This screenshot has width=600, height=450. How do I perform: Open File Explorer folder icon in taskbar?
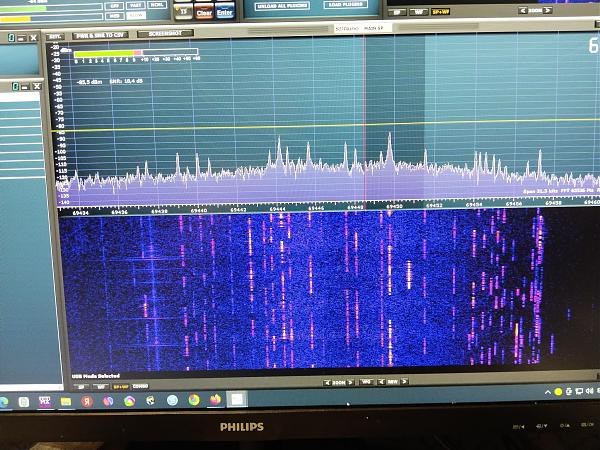click(66, 401)
